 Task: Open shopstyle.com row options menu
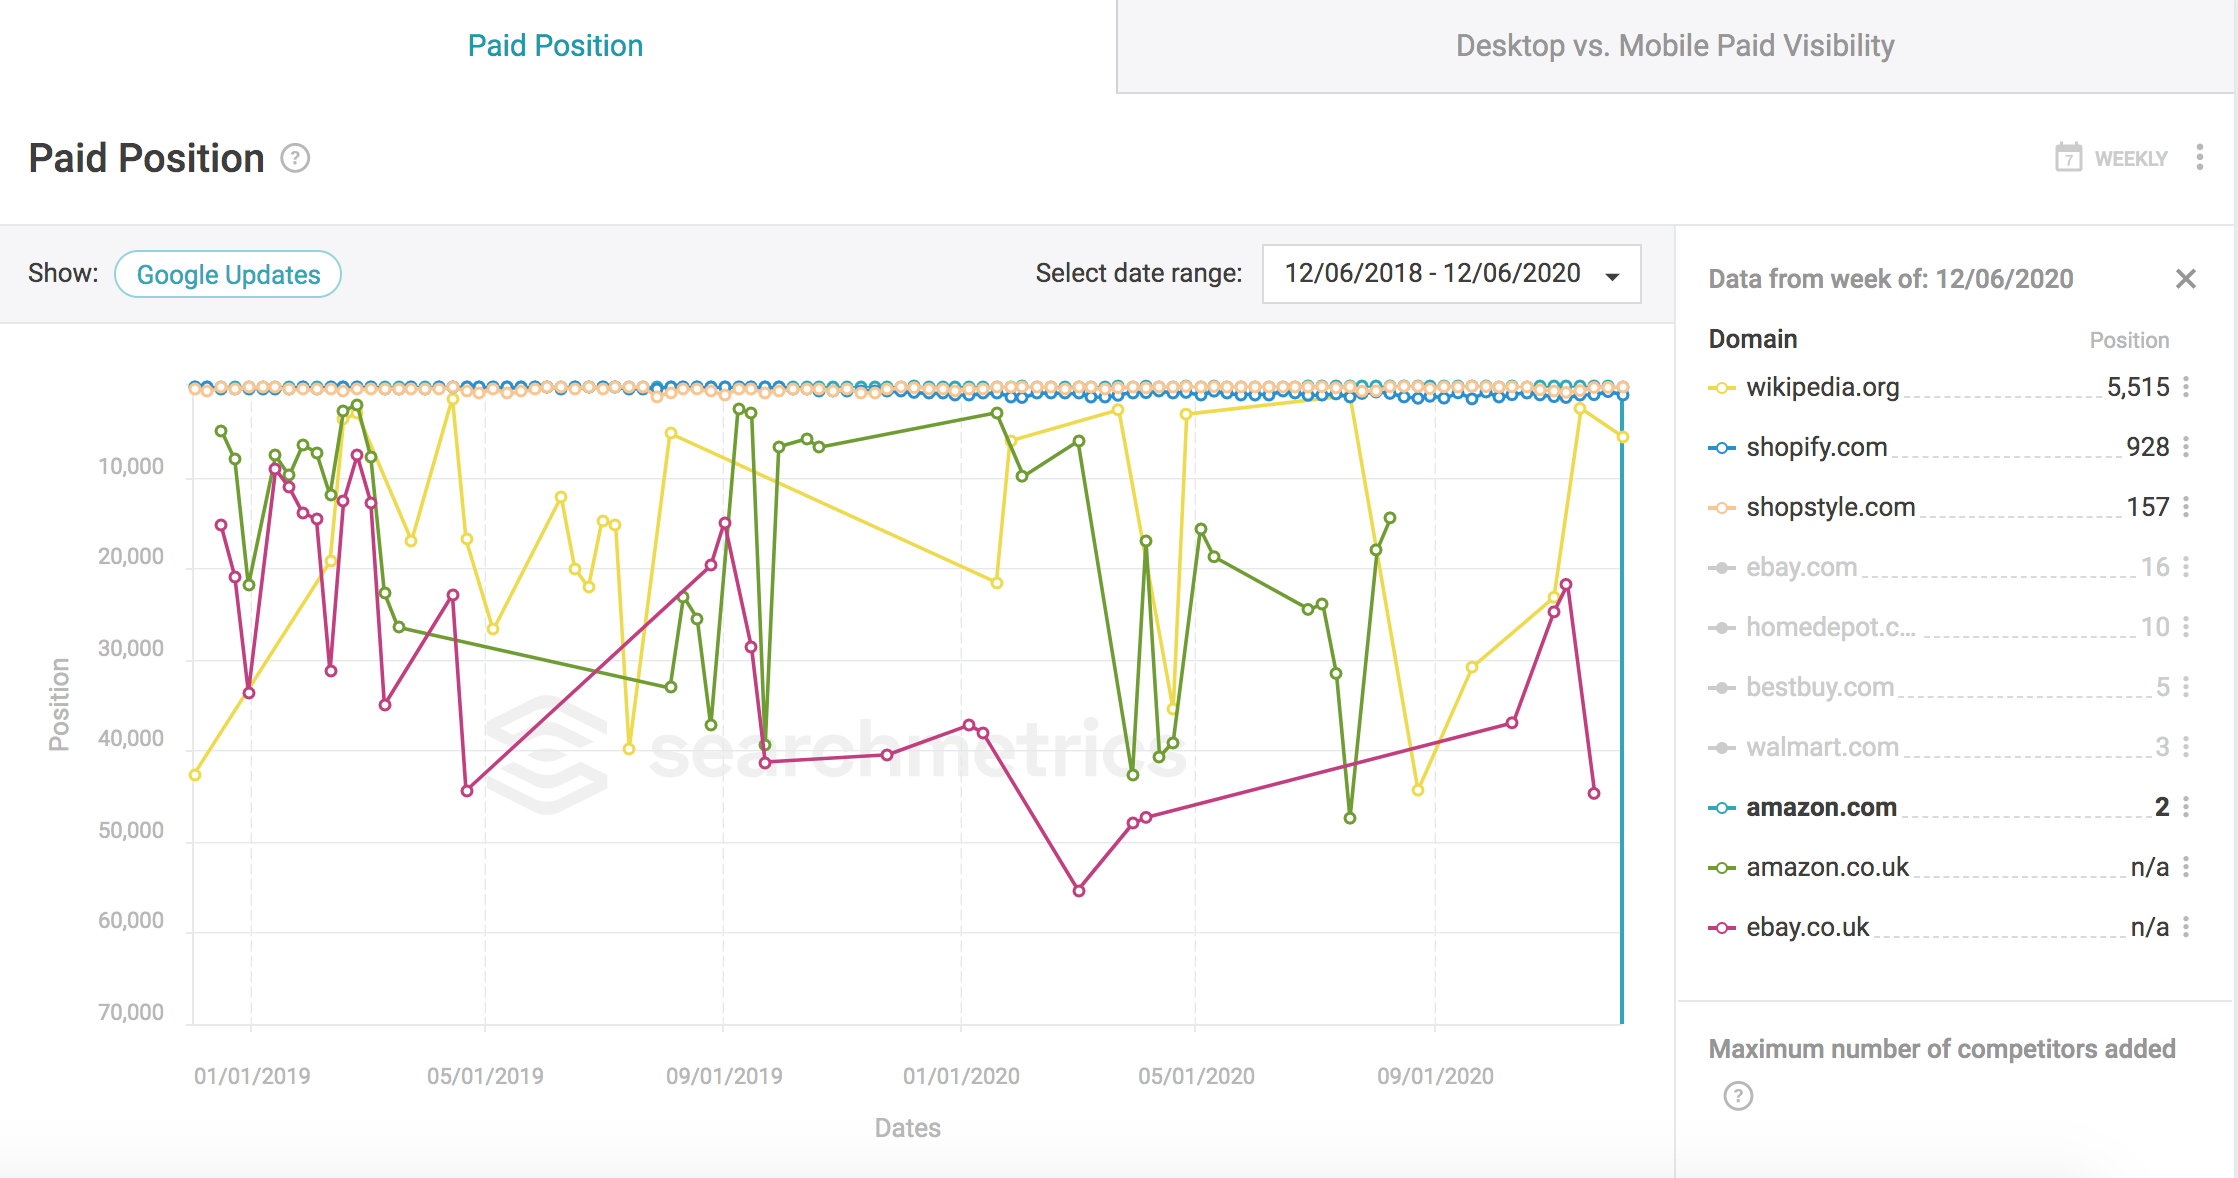[2186, 507]
